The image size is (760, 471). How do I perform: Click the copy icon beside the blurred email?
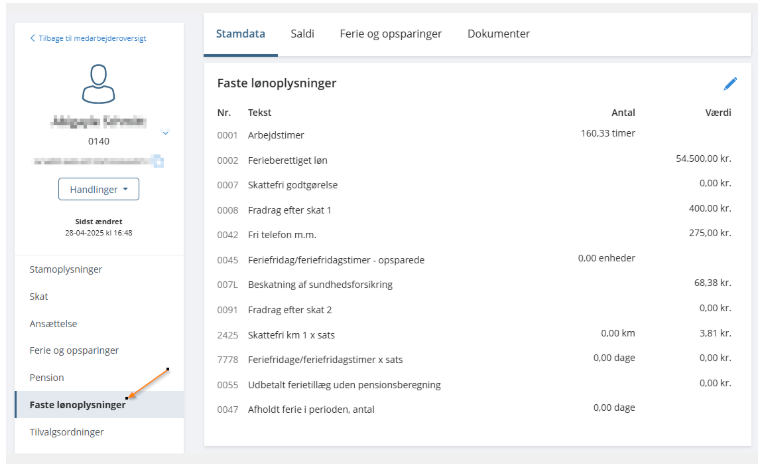pyautogui.click(x=158, y=160)
